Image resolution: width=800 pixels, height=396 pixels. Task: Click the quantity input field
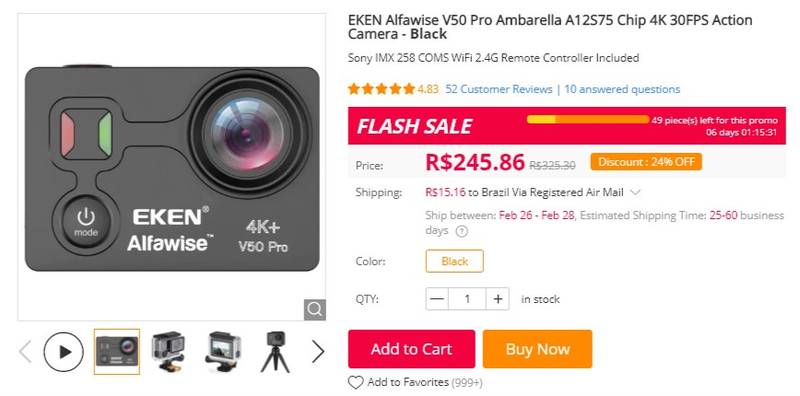467,299
